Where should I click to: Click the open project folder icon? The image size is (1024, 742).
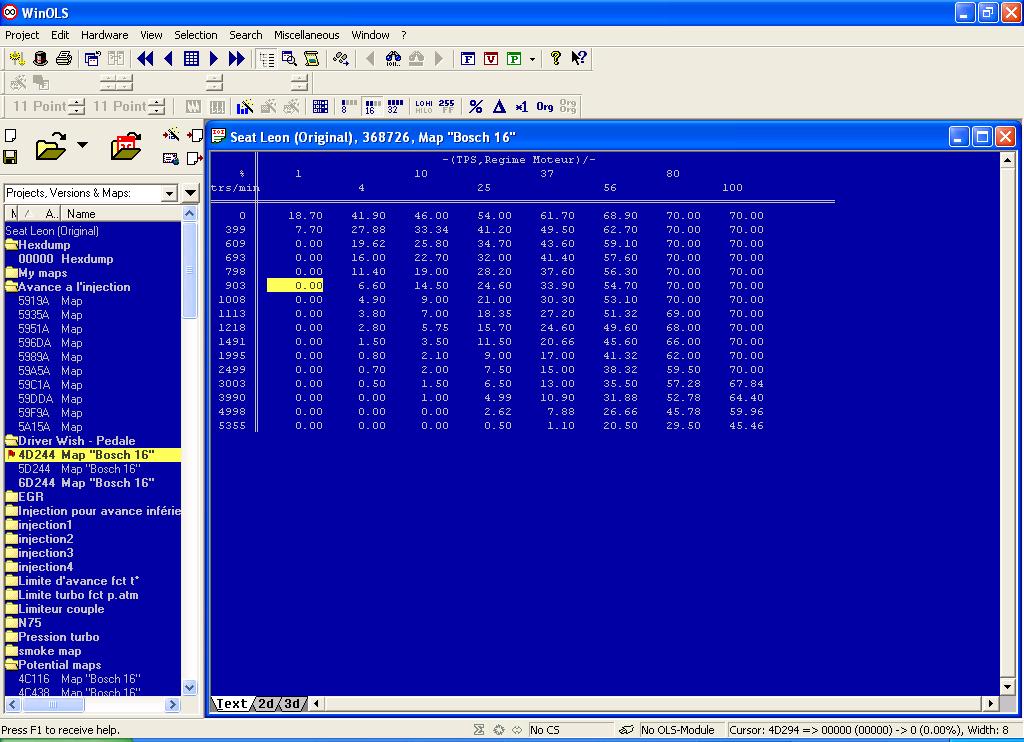51,146
